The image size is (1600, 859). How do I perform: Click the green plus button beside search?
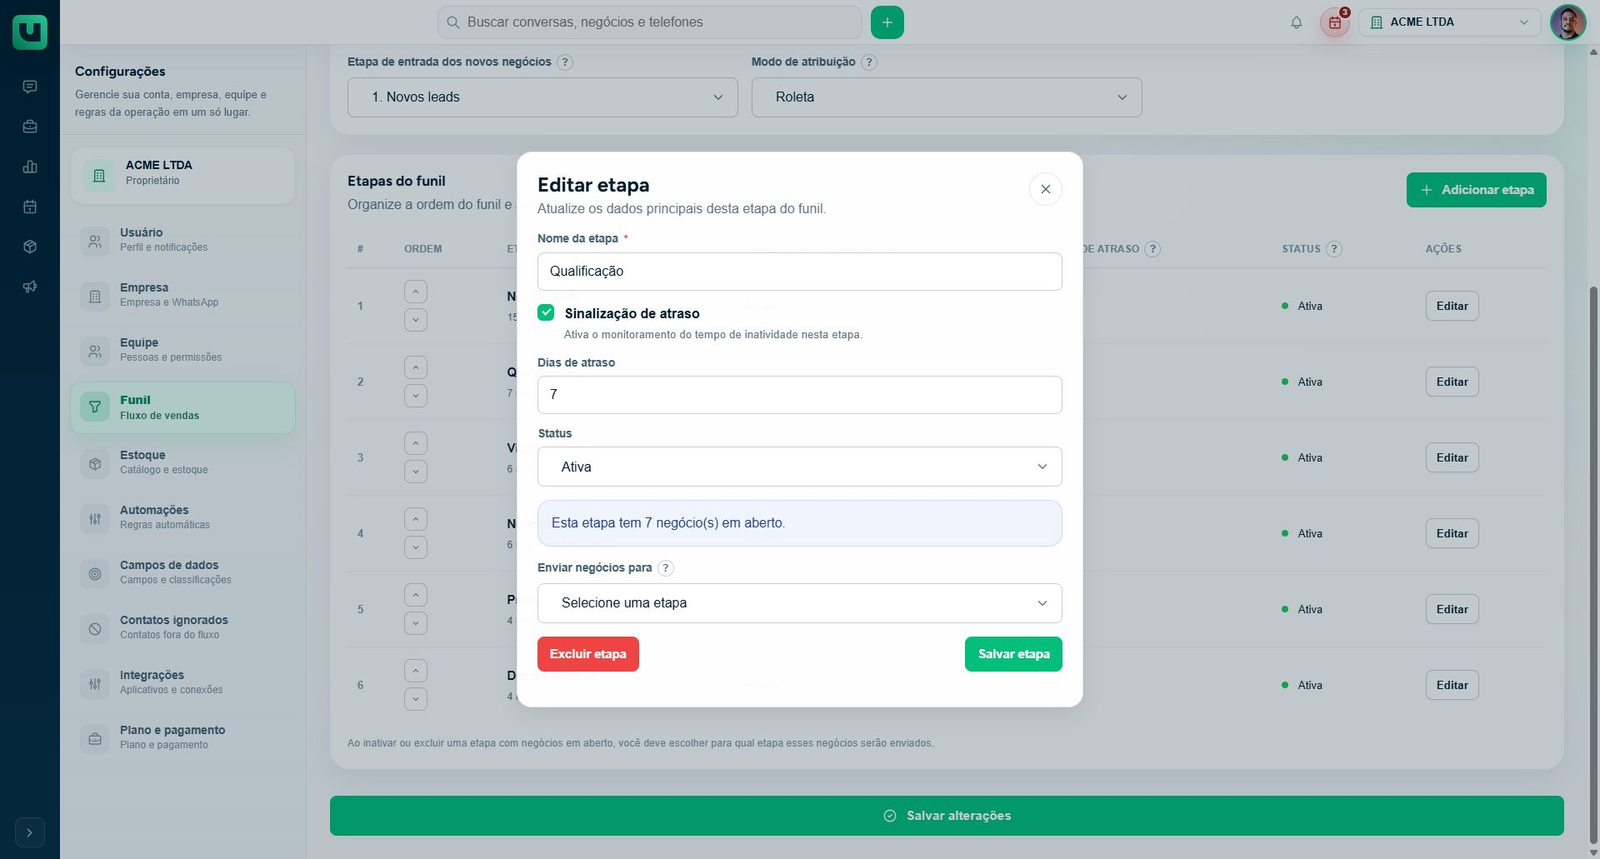887,22
